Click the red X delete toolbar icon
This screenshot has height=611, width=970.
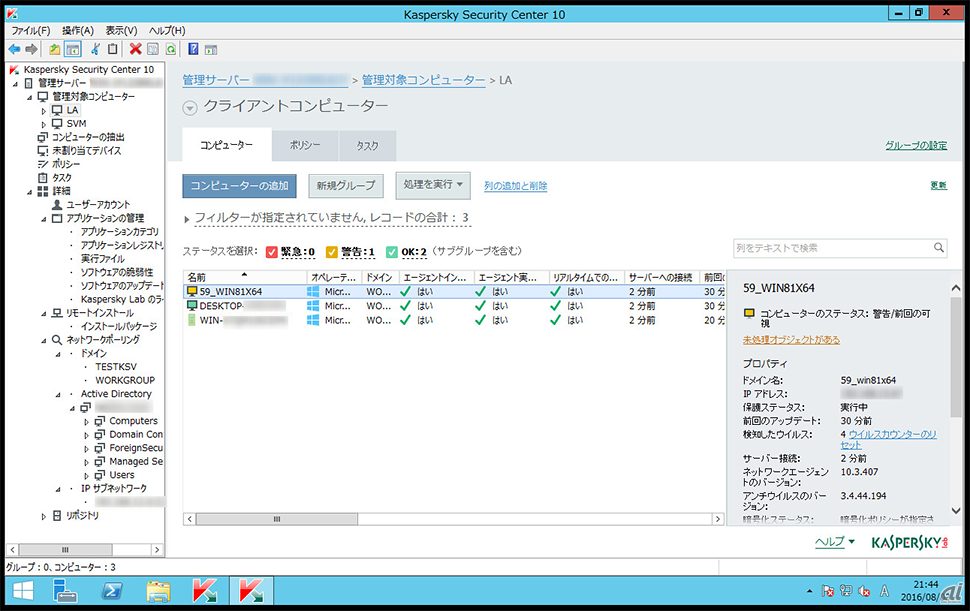[x=135, y=48]
